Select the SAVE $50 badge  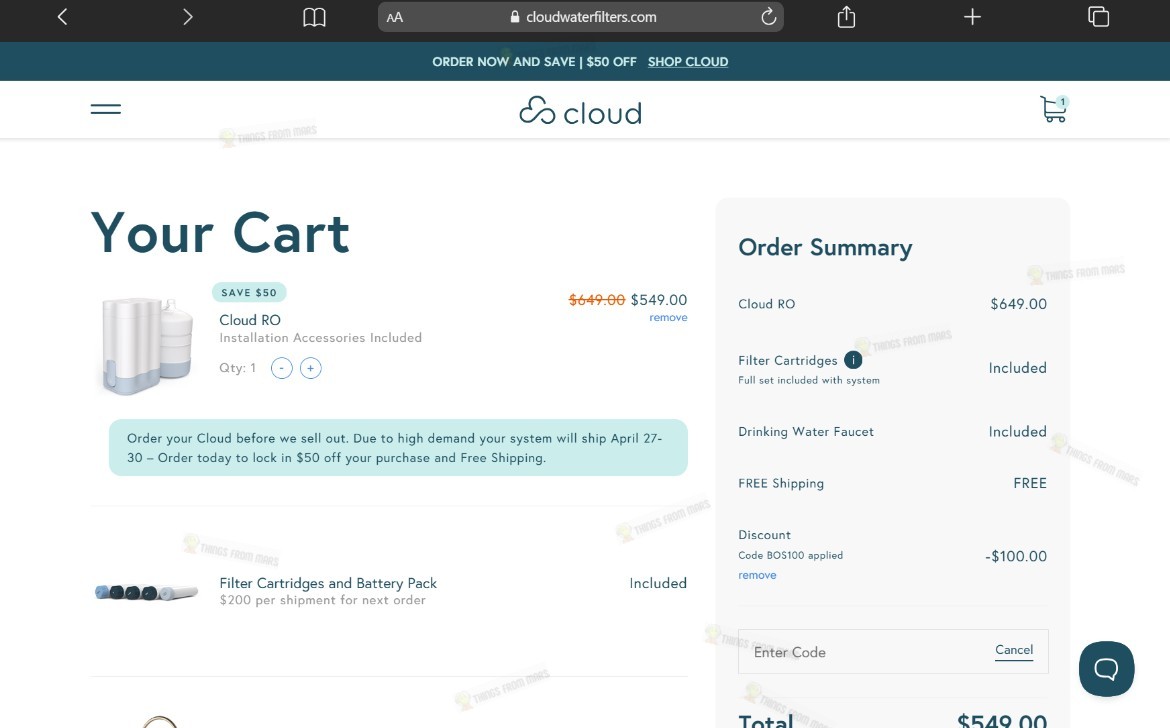coord(248,292)
